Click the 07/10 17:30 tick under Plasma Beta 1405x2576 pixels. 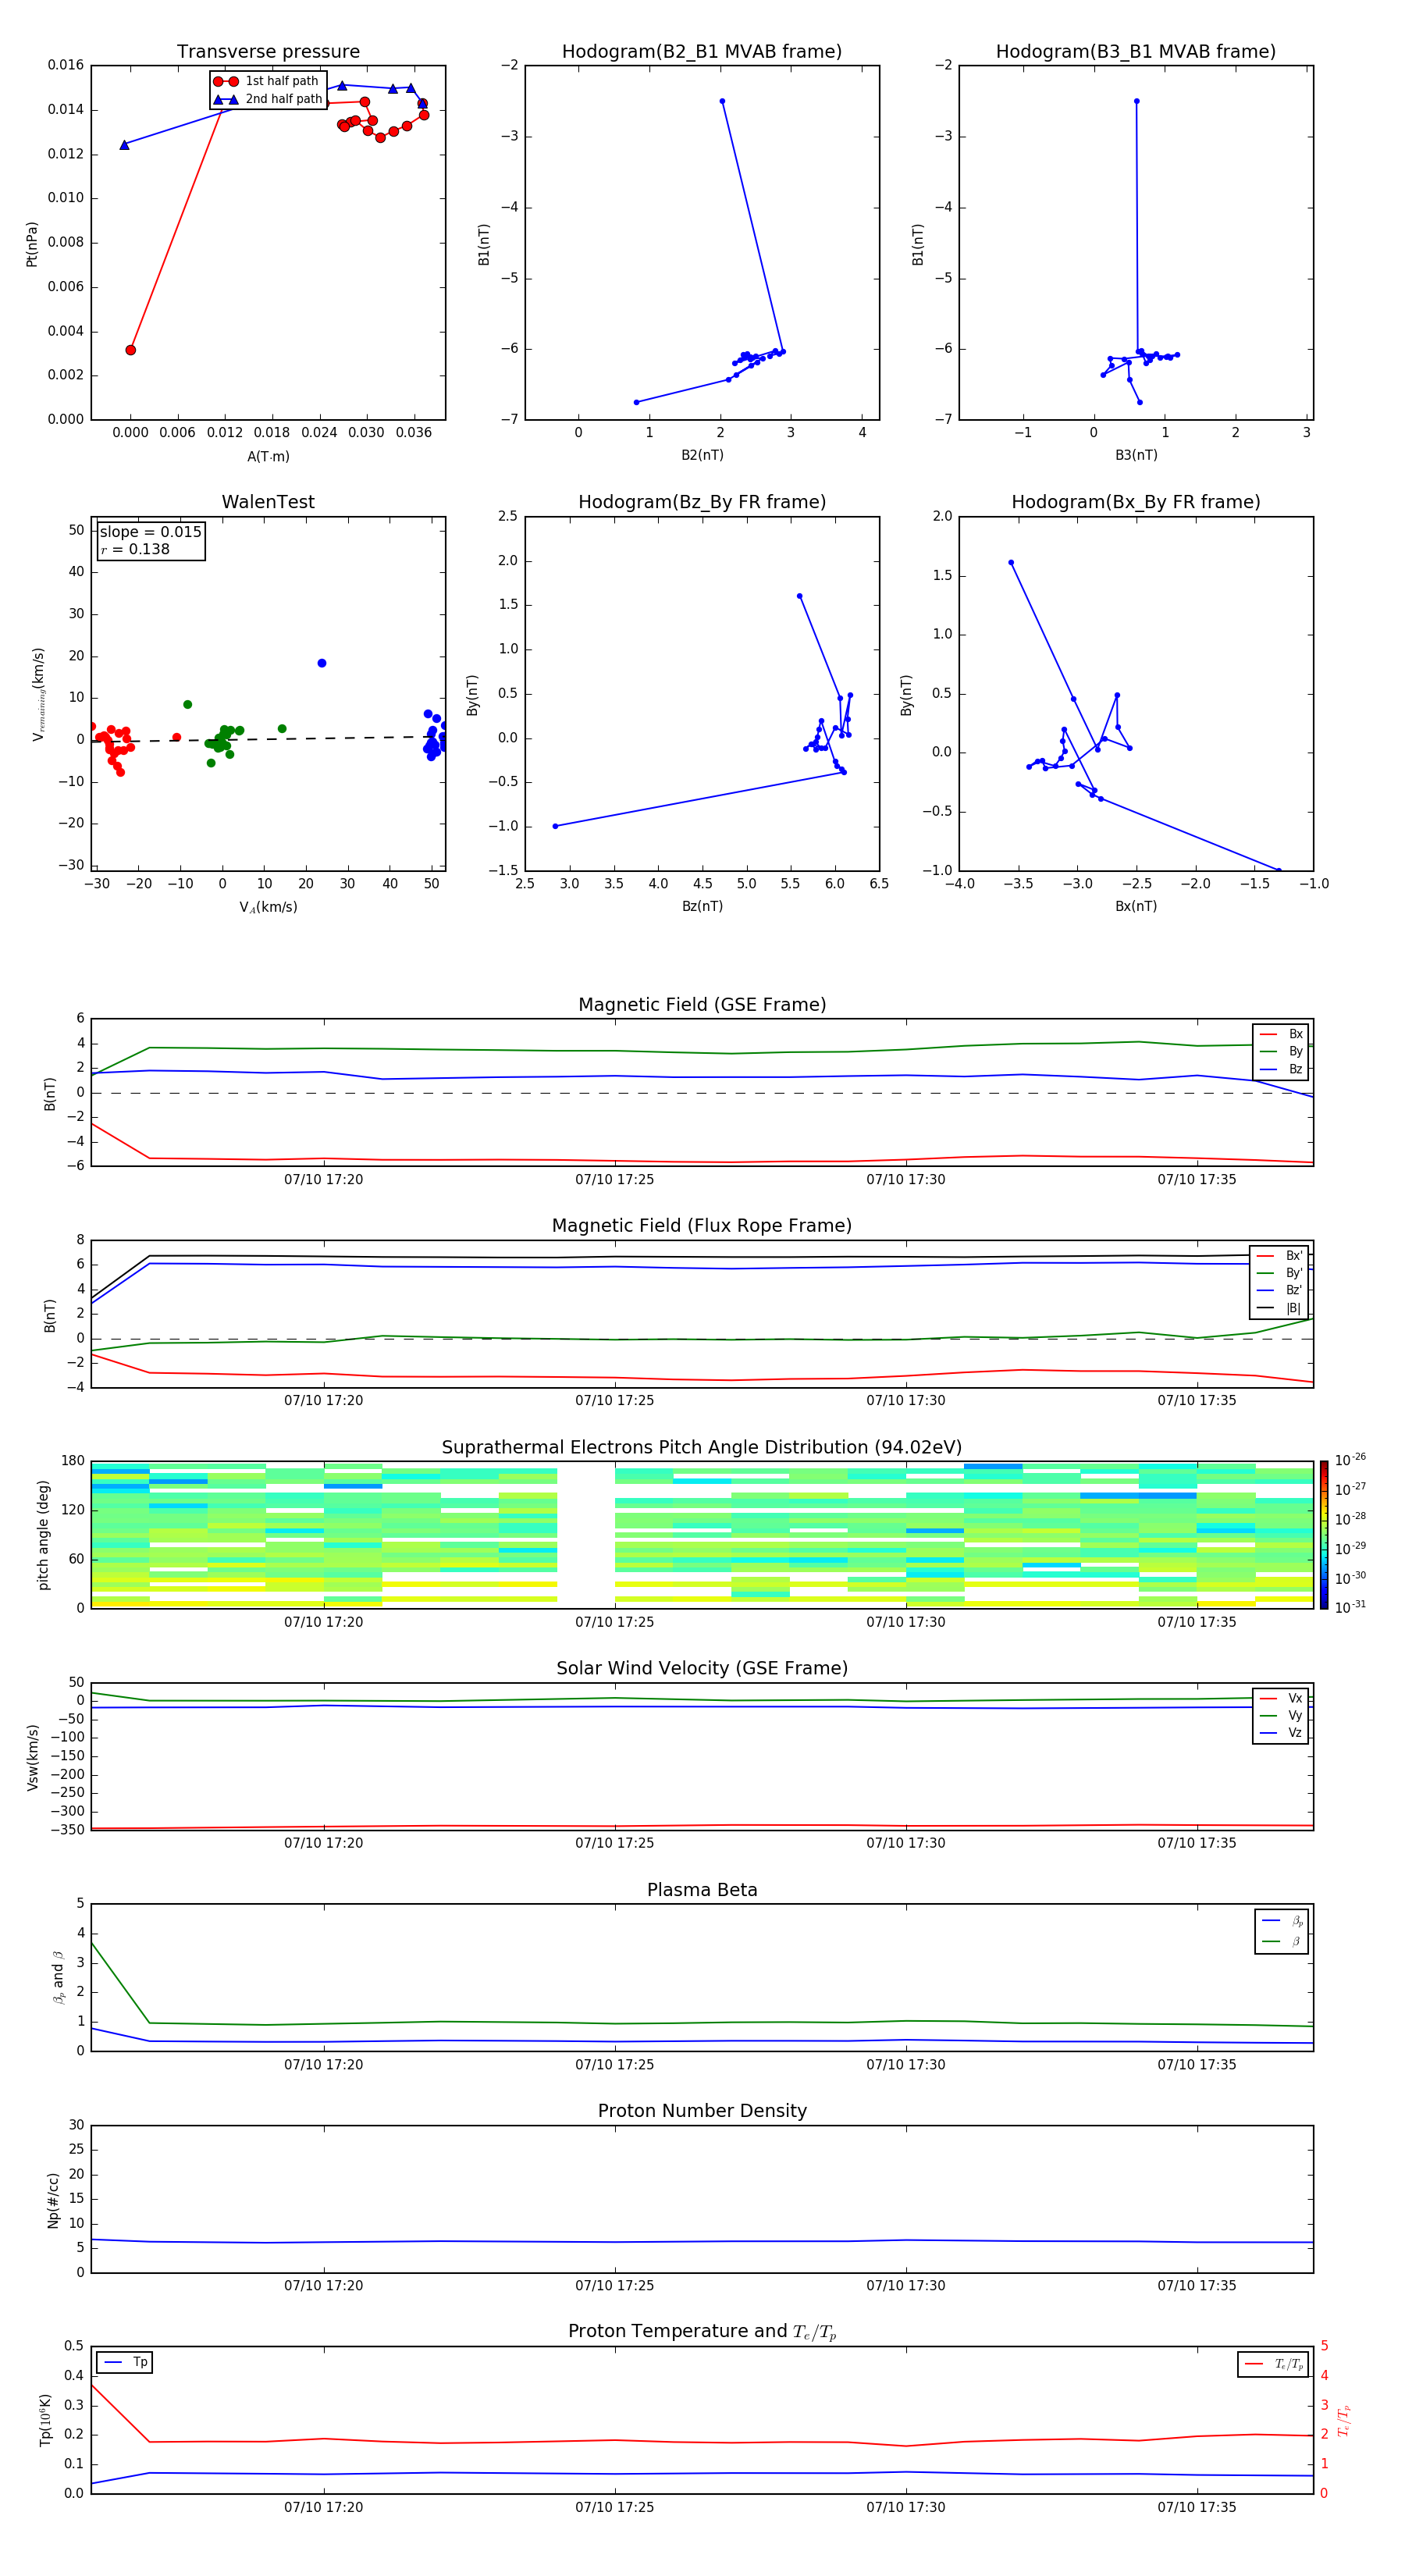tap(906, 2064)
